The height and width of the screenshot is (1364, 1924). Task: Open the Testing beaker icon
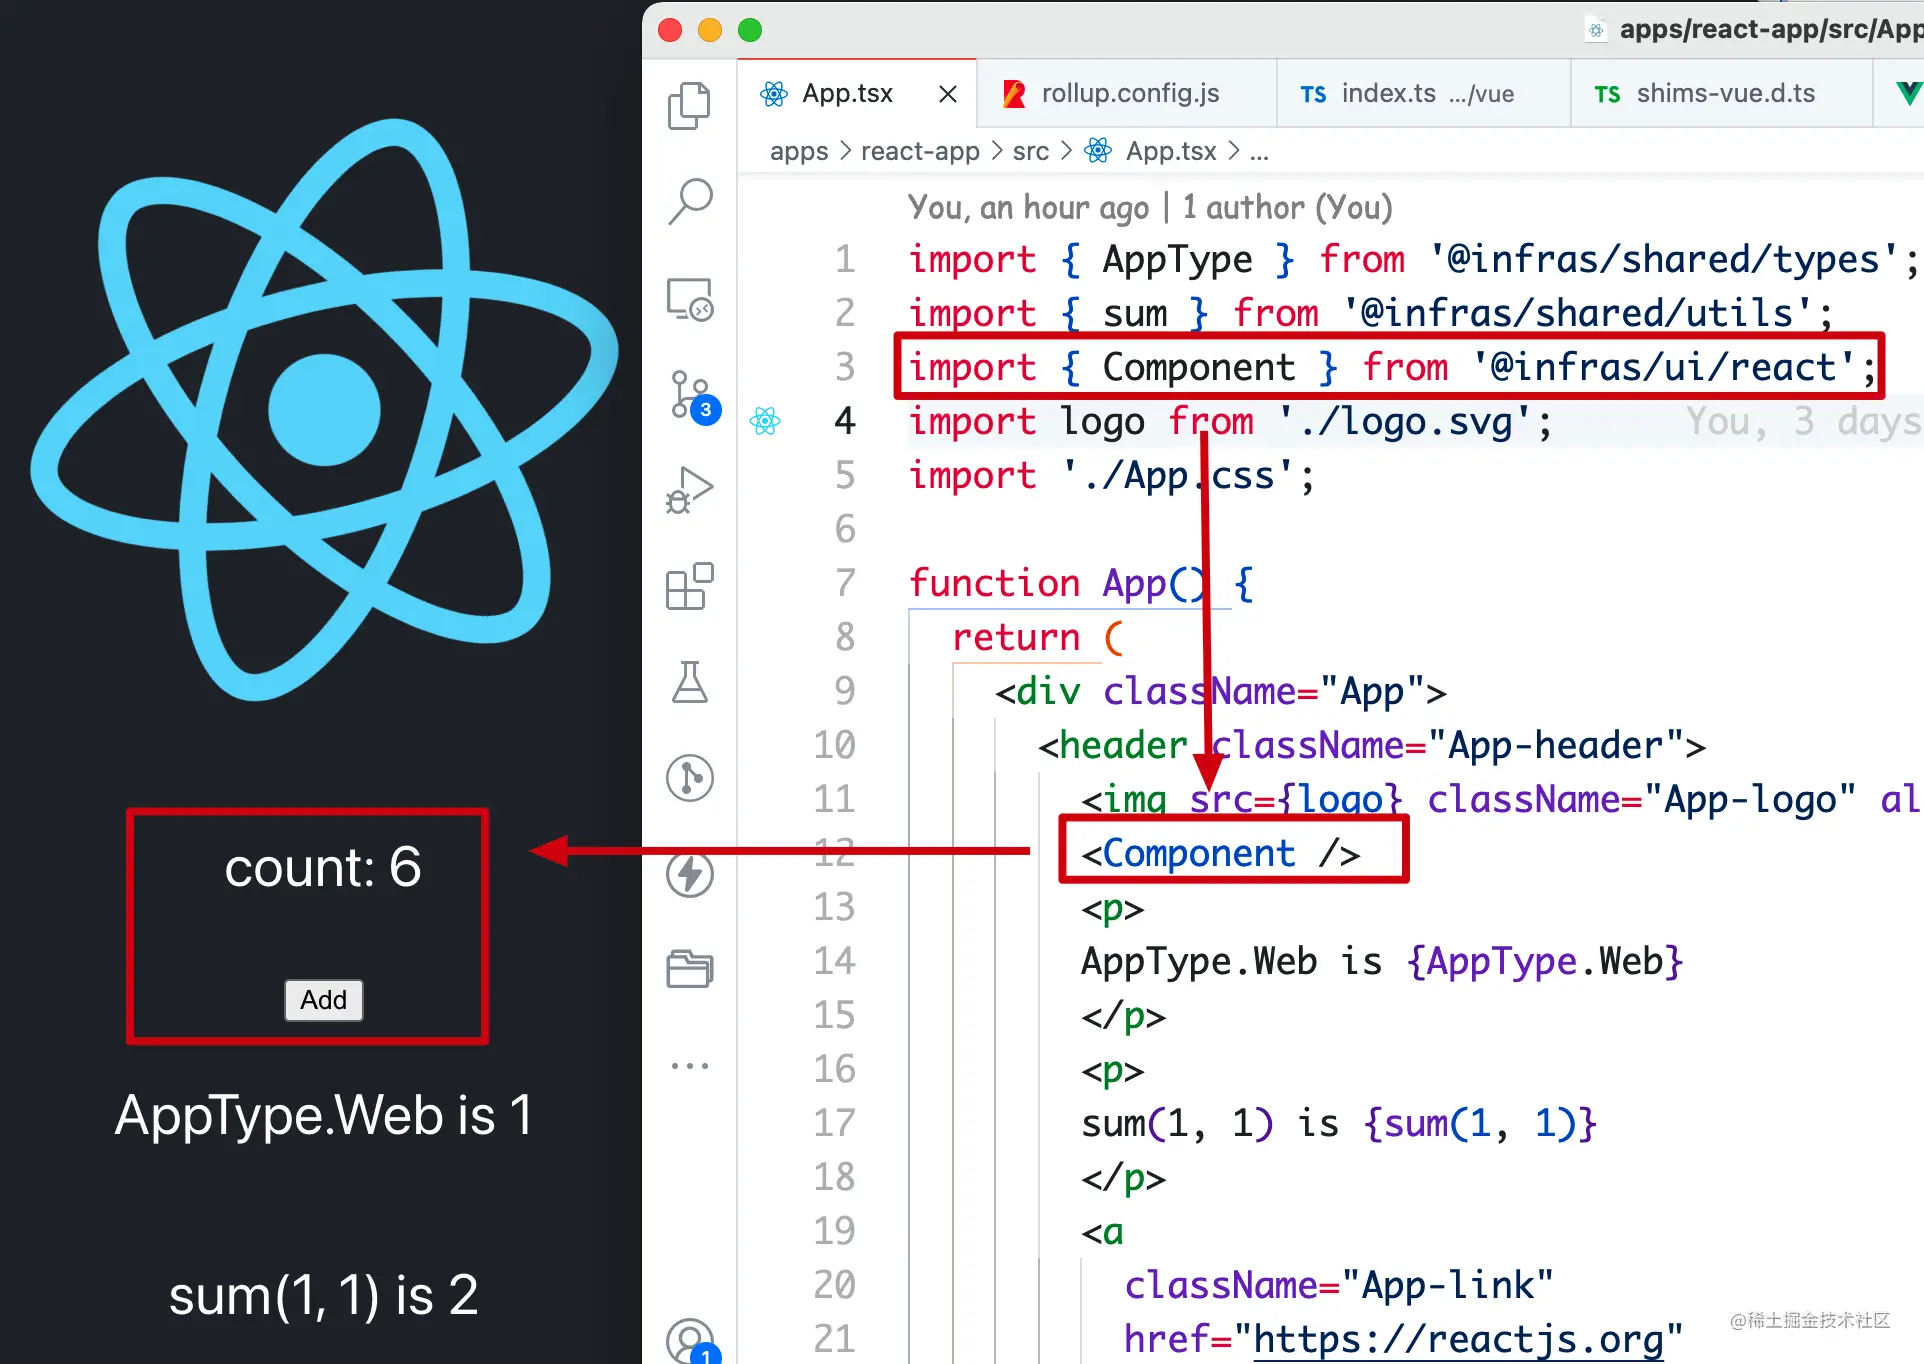pyautogui.click(x=689, y=682)
